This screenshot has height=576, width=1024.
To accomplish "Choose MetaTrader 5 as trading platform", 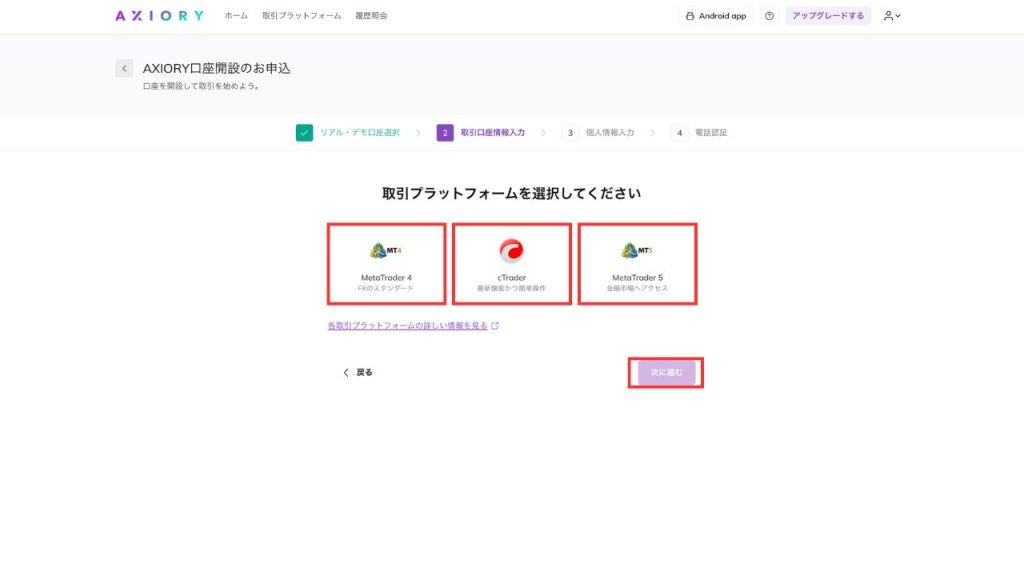I will pos(637,262).
